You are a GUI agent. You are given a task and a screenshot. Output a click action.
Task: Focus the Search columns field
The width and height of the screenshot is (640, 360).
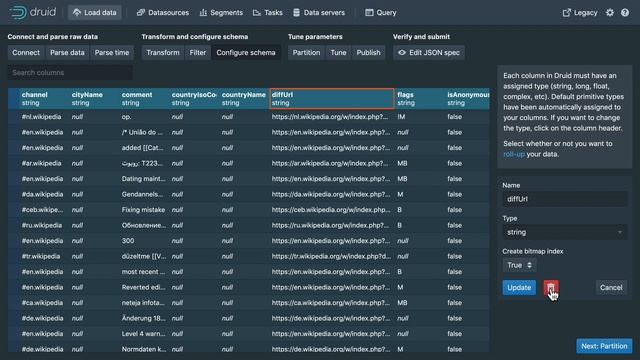click(x=70, y=73)
